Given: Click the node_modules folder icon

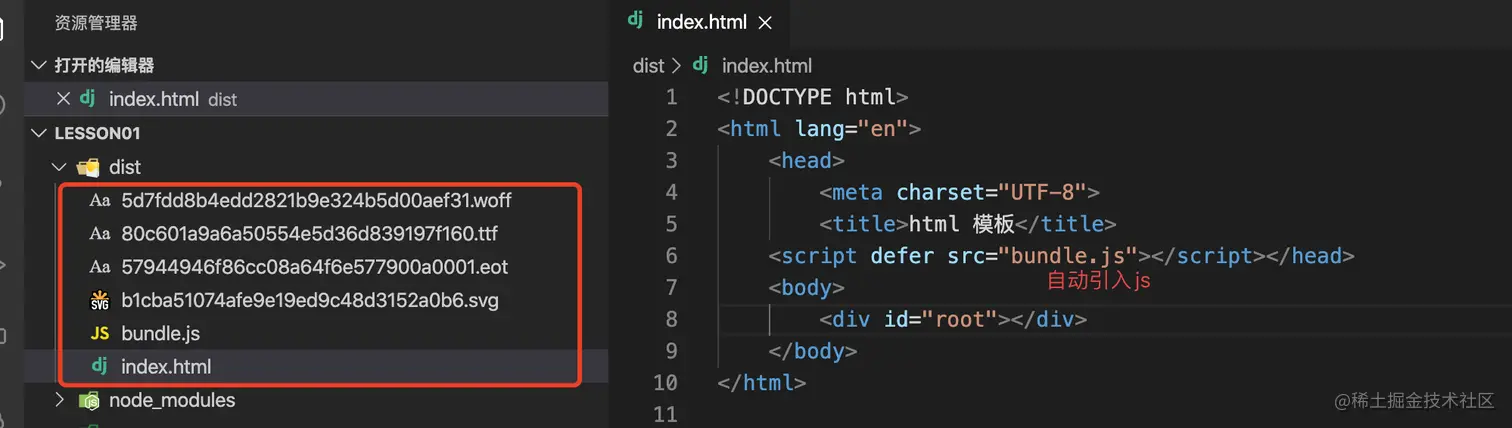Looking at the screenshot, I should [88, 401].
